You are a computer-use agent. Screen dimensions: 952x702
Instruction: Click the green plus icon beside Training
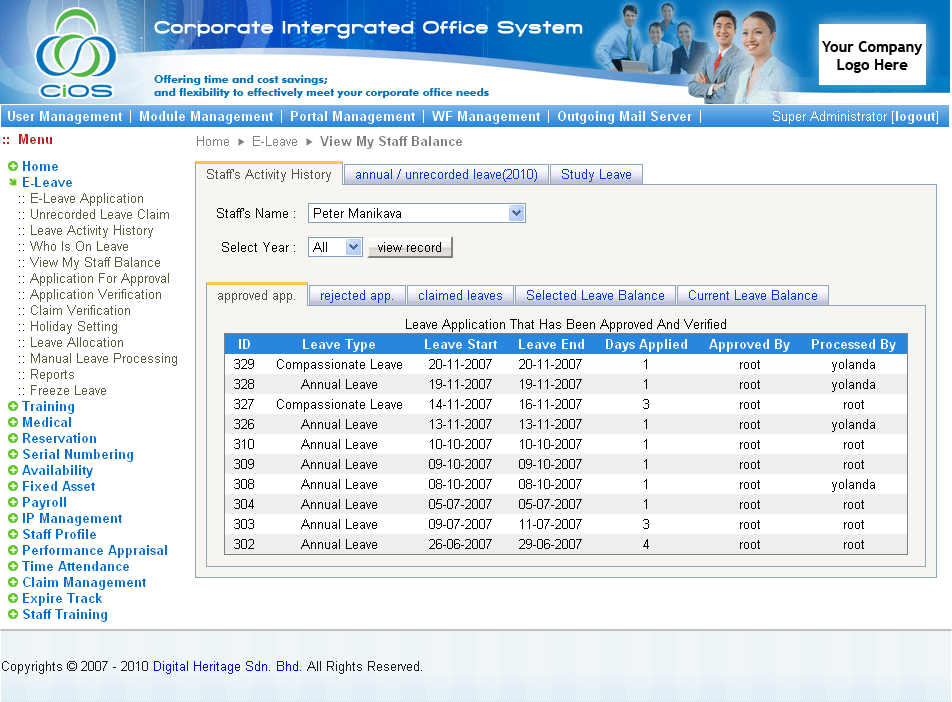[x=13, y=407]
